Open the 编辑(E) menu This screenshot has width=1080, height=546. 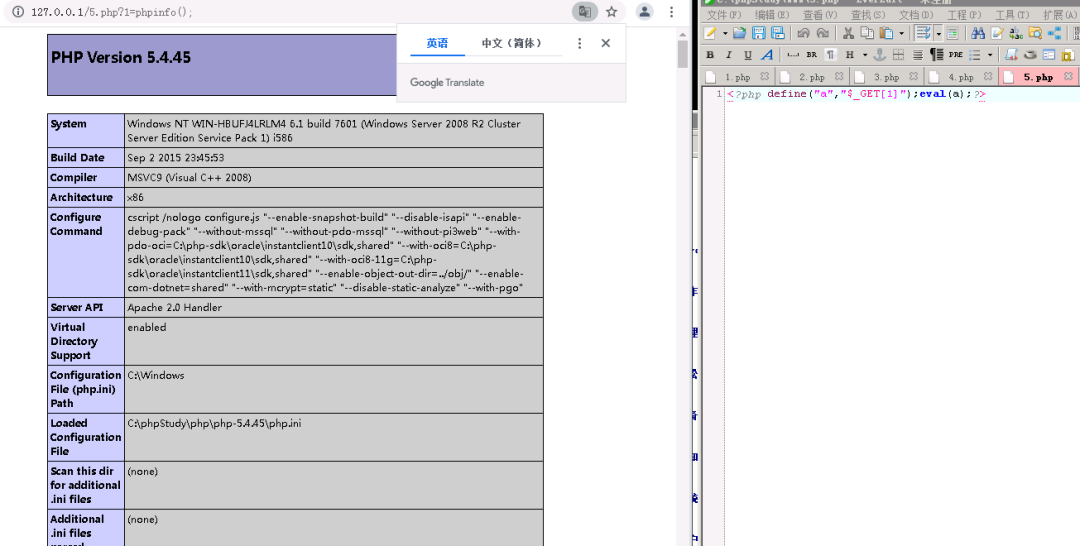pos(771,14)
